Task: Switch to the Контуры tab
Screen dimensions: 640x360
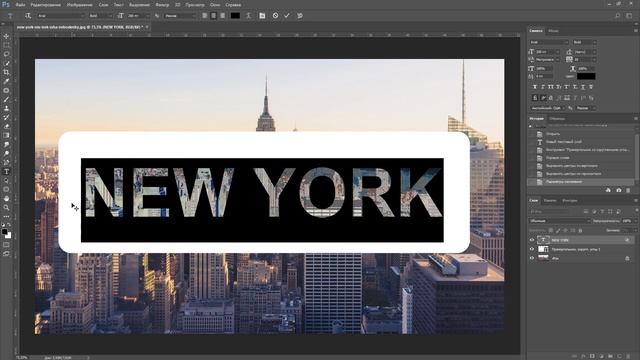Action: [569, 200]
